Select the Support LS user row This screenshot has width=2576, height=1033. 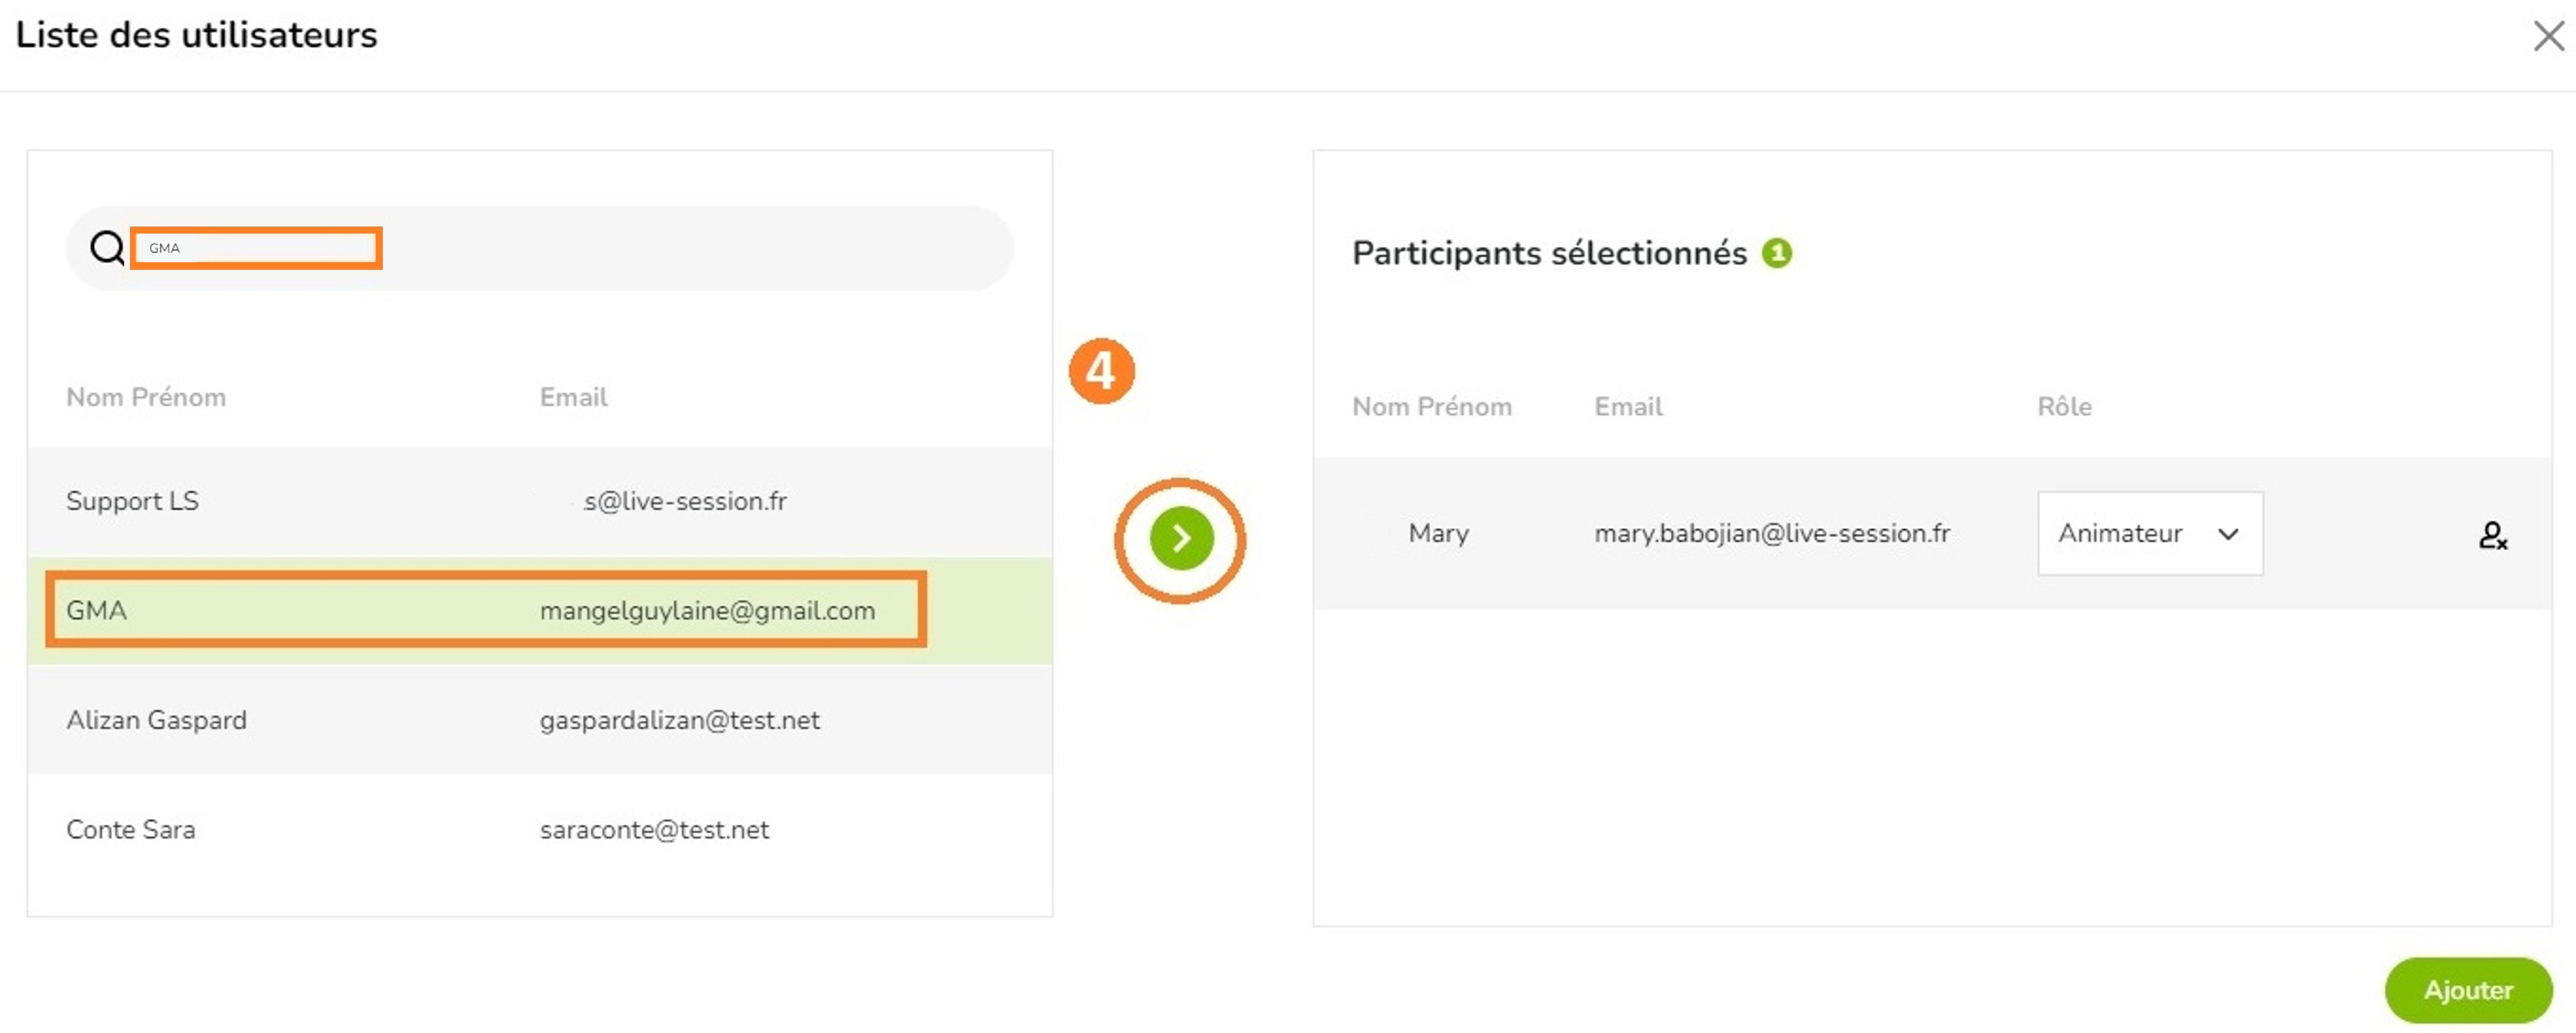pos(540,501)
